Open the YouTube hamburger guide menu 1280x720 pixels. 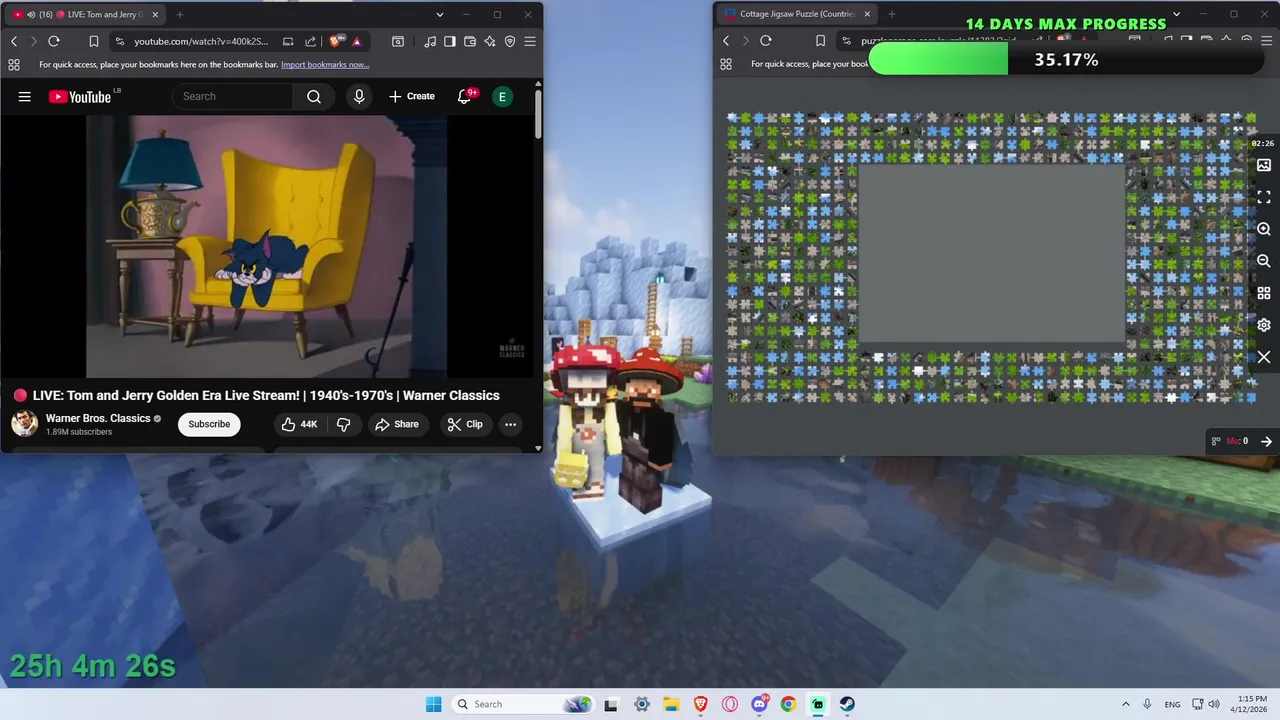25,96
